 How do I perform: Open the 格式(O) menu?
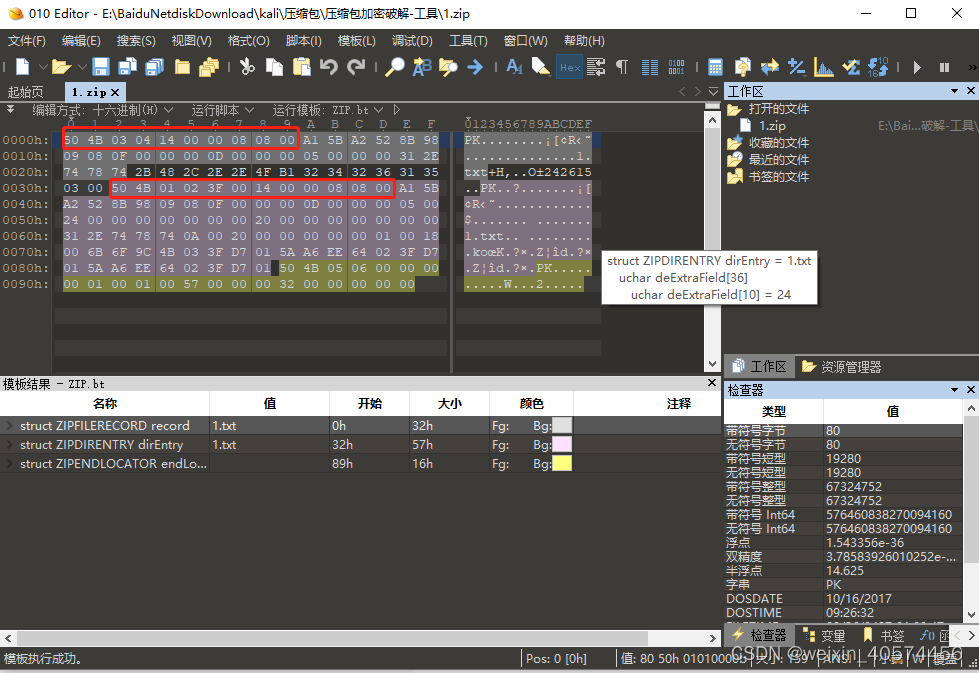(x=248, y=41)
